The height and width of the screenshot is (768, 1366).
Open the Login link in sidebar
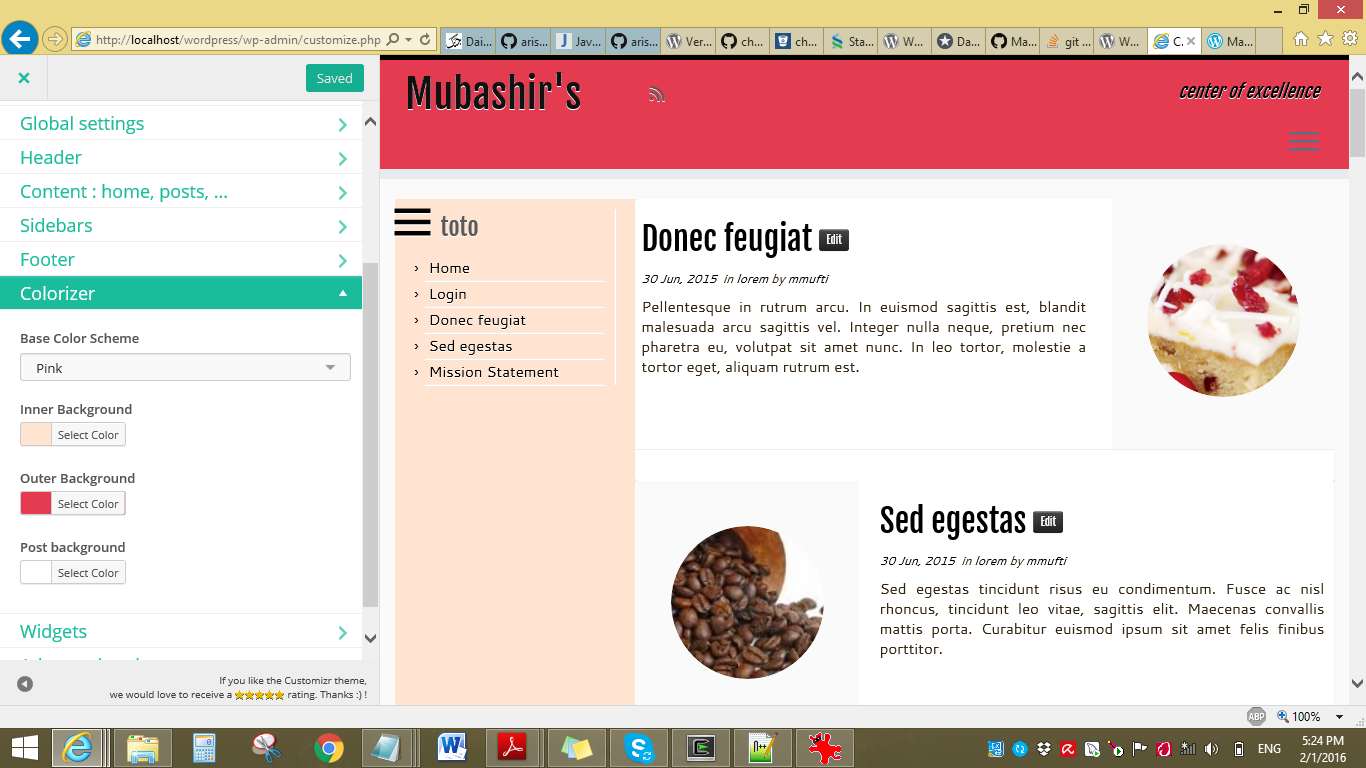coord(448,294)
